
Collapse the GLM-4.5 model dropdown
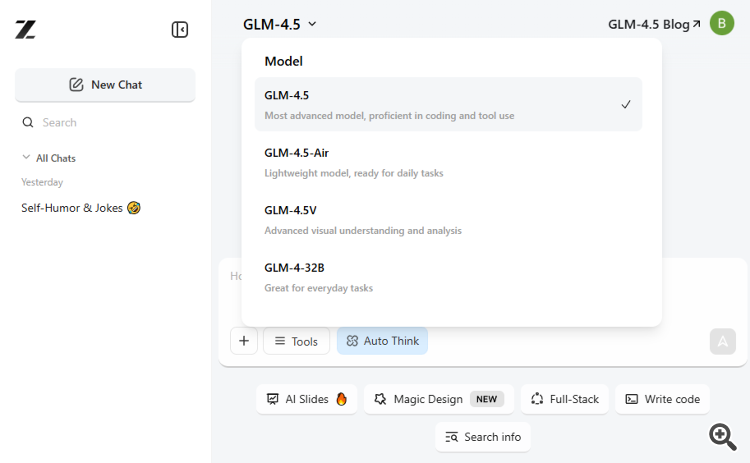(280, 24)
